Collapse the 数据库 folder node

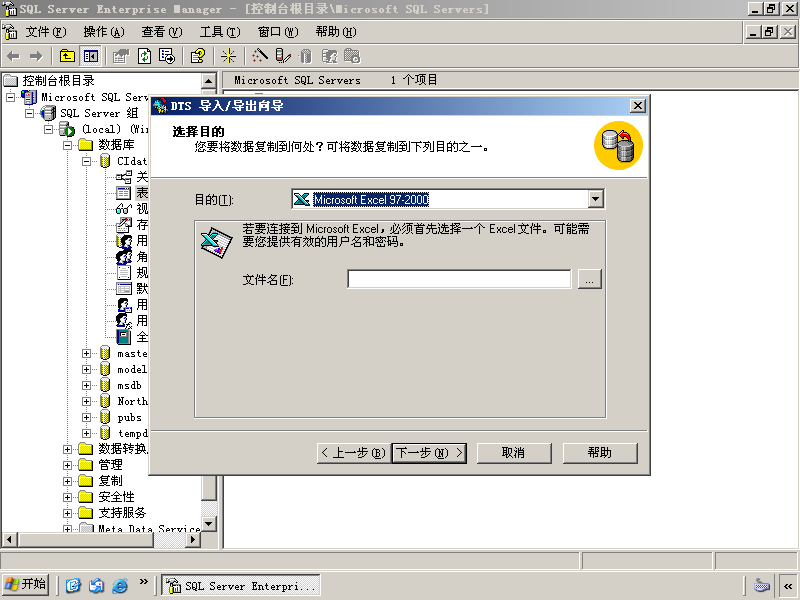(67, 145)
